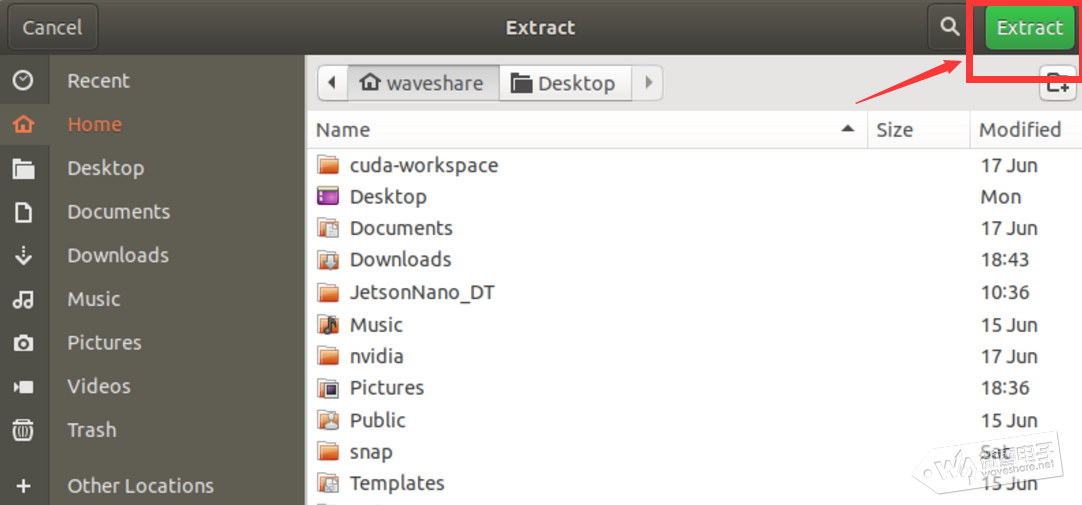Click the 18:43 modified time of Downloads

(x=1005, y=259)
